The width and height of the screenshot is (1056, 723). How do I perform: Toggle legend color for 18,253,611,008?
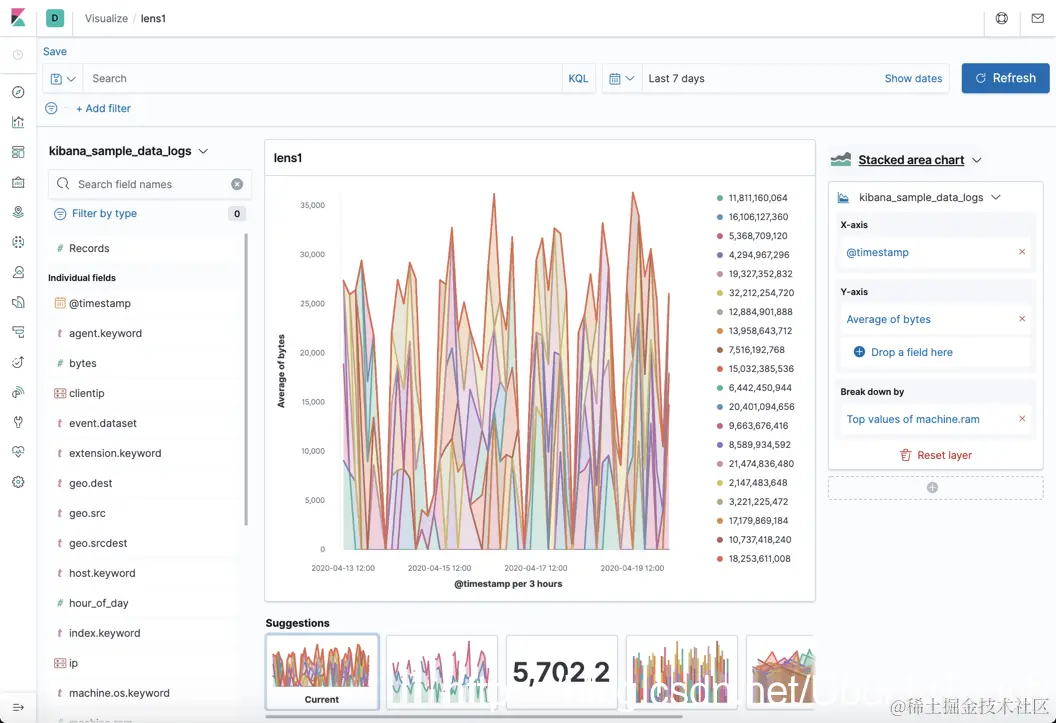point(720,559)
